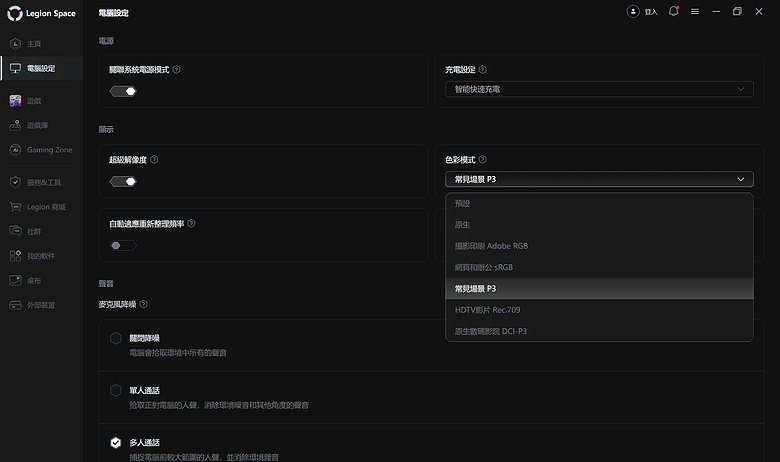The image size is (780, 462).
Task: Choose highlighted 常見場景 P3 list option
Action: click(x=599, y=288)
